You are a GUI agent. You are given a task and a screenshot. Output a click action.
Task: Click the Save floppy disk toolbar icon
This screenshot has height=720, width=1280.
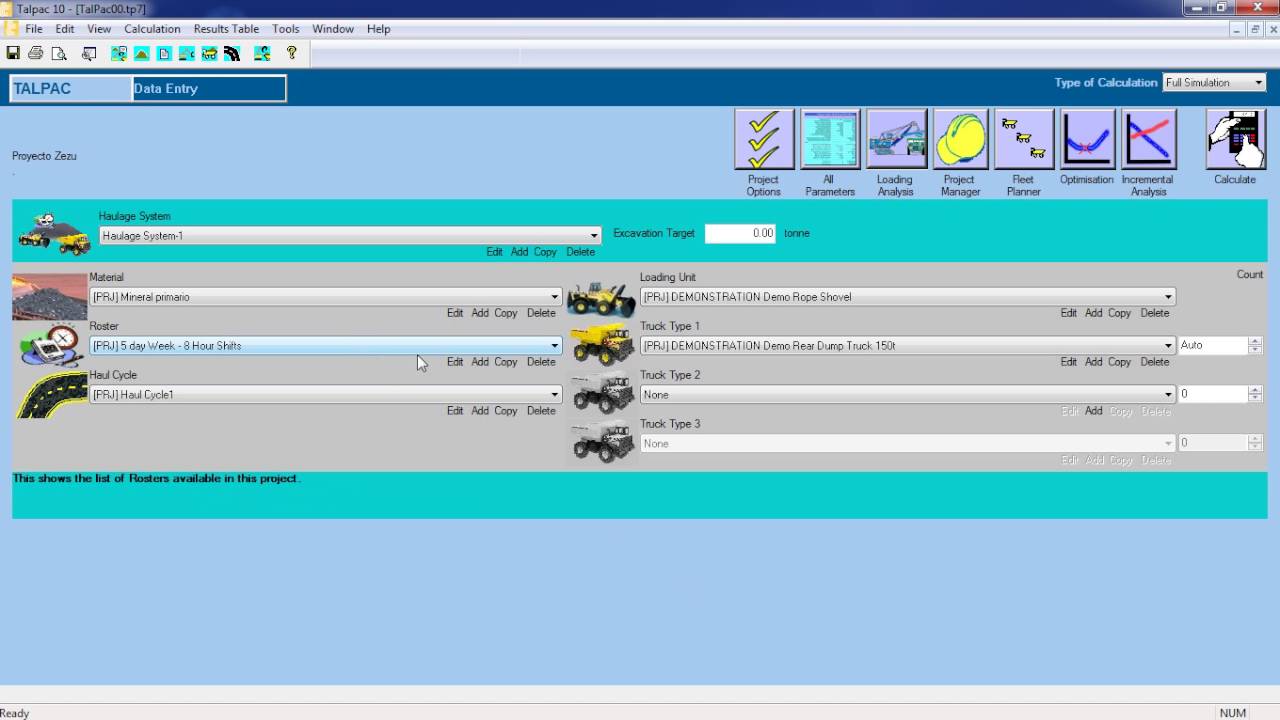(x=13, y=53)
